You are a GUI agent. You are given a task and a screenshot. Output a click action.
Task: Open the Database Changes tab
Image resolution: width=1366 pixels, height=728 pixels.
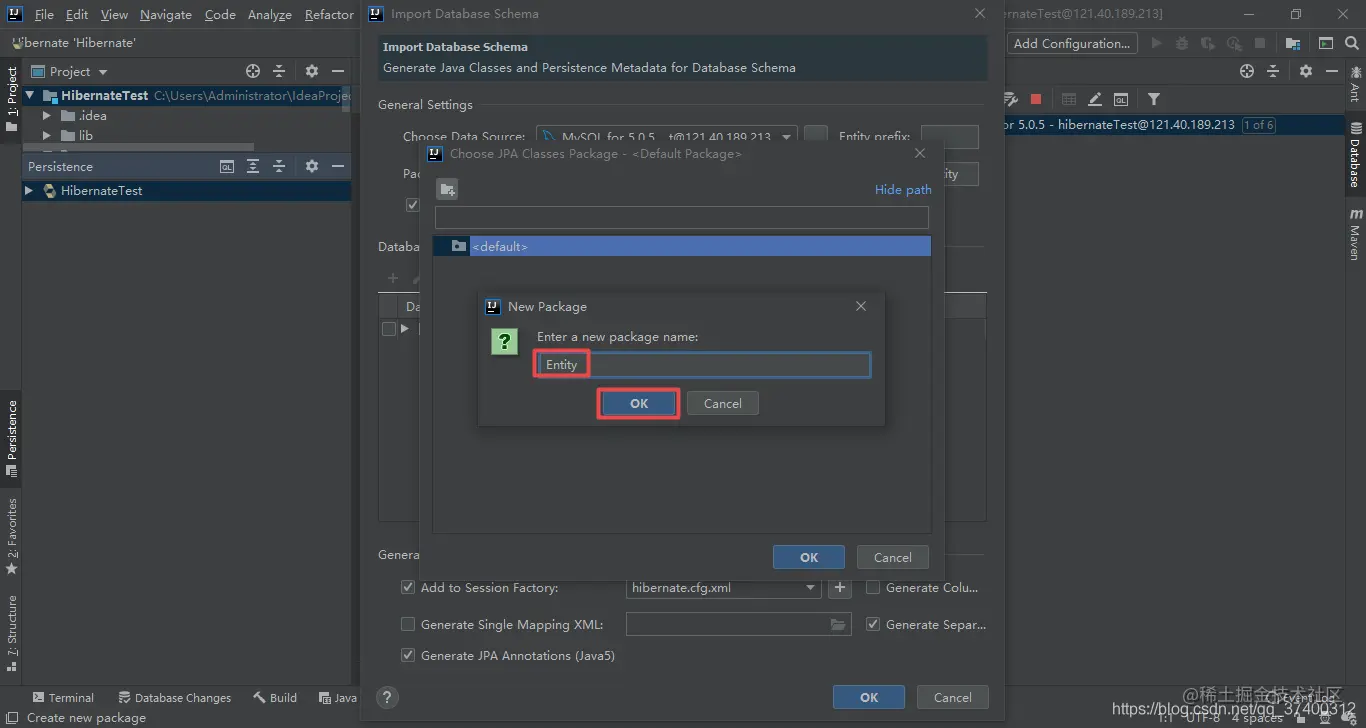pos(175,697)
